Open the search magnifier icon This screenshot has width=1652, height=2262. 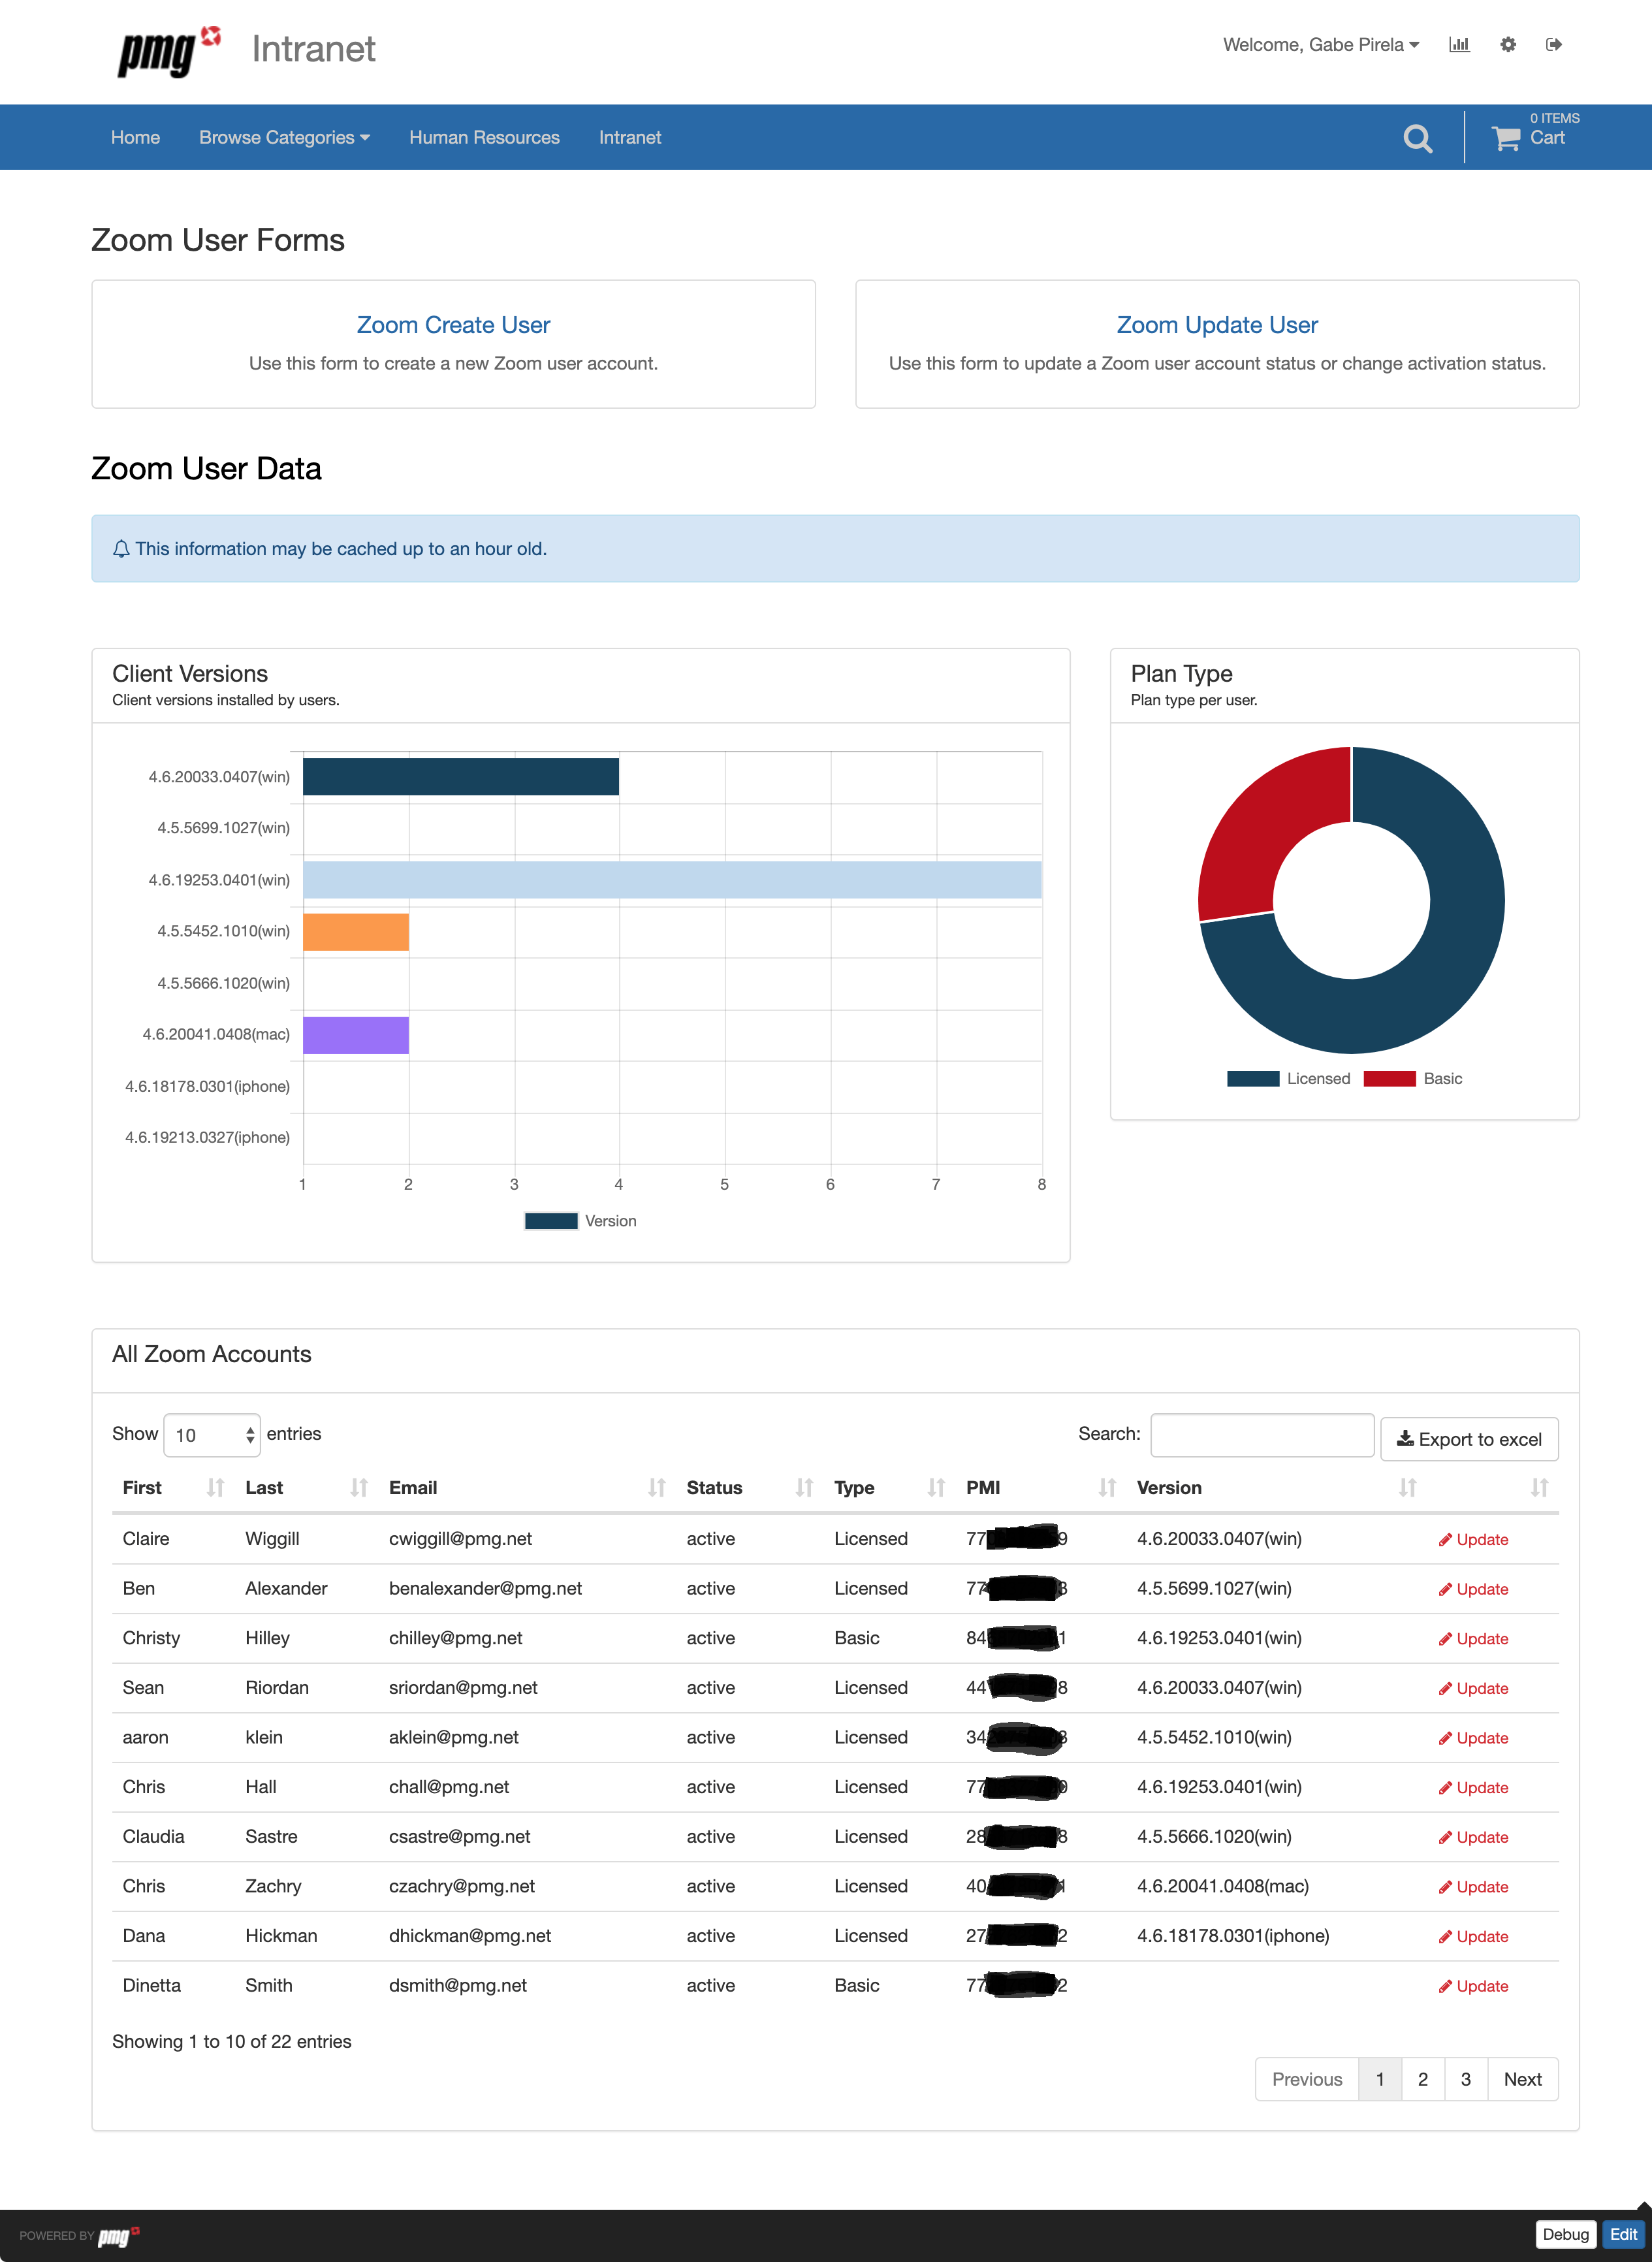(x=1417, y=138)
